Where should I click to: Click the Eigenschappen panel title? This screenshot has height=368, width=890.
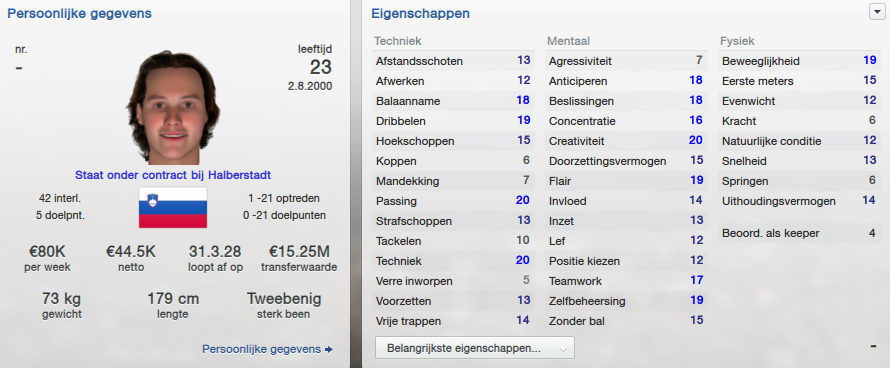pyautogui.click(x=421, y=14)
